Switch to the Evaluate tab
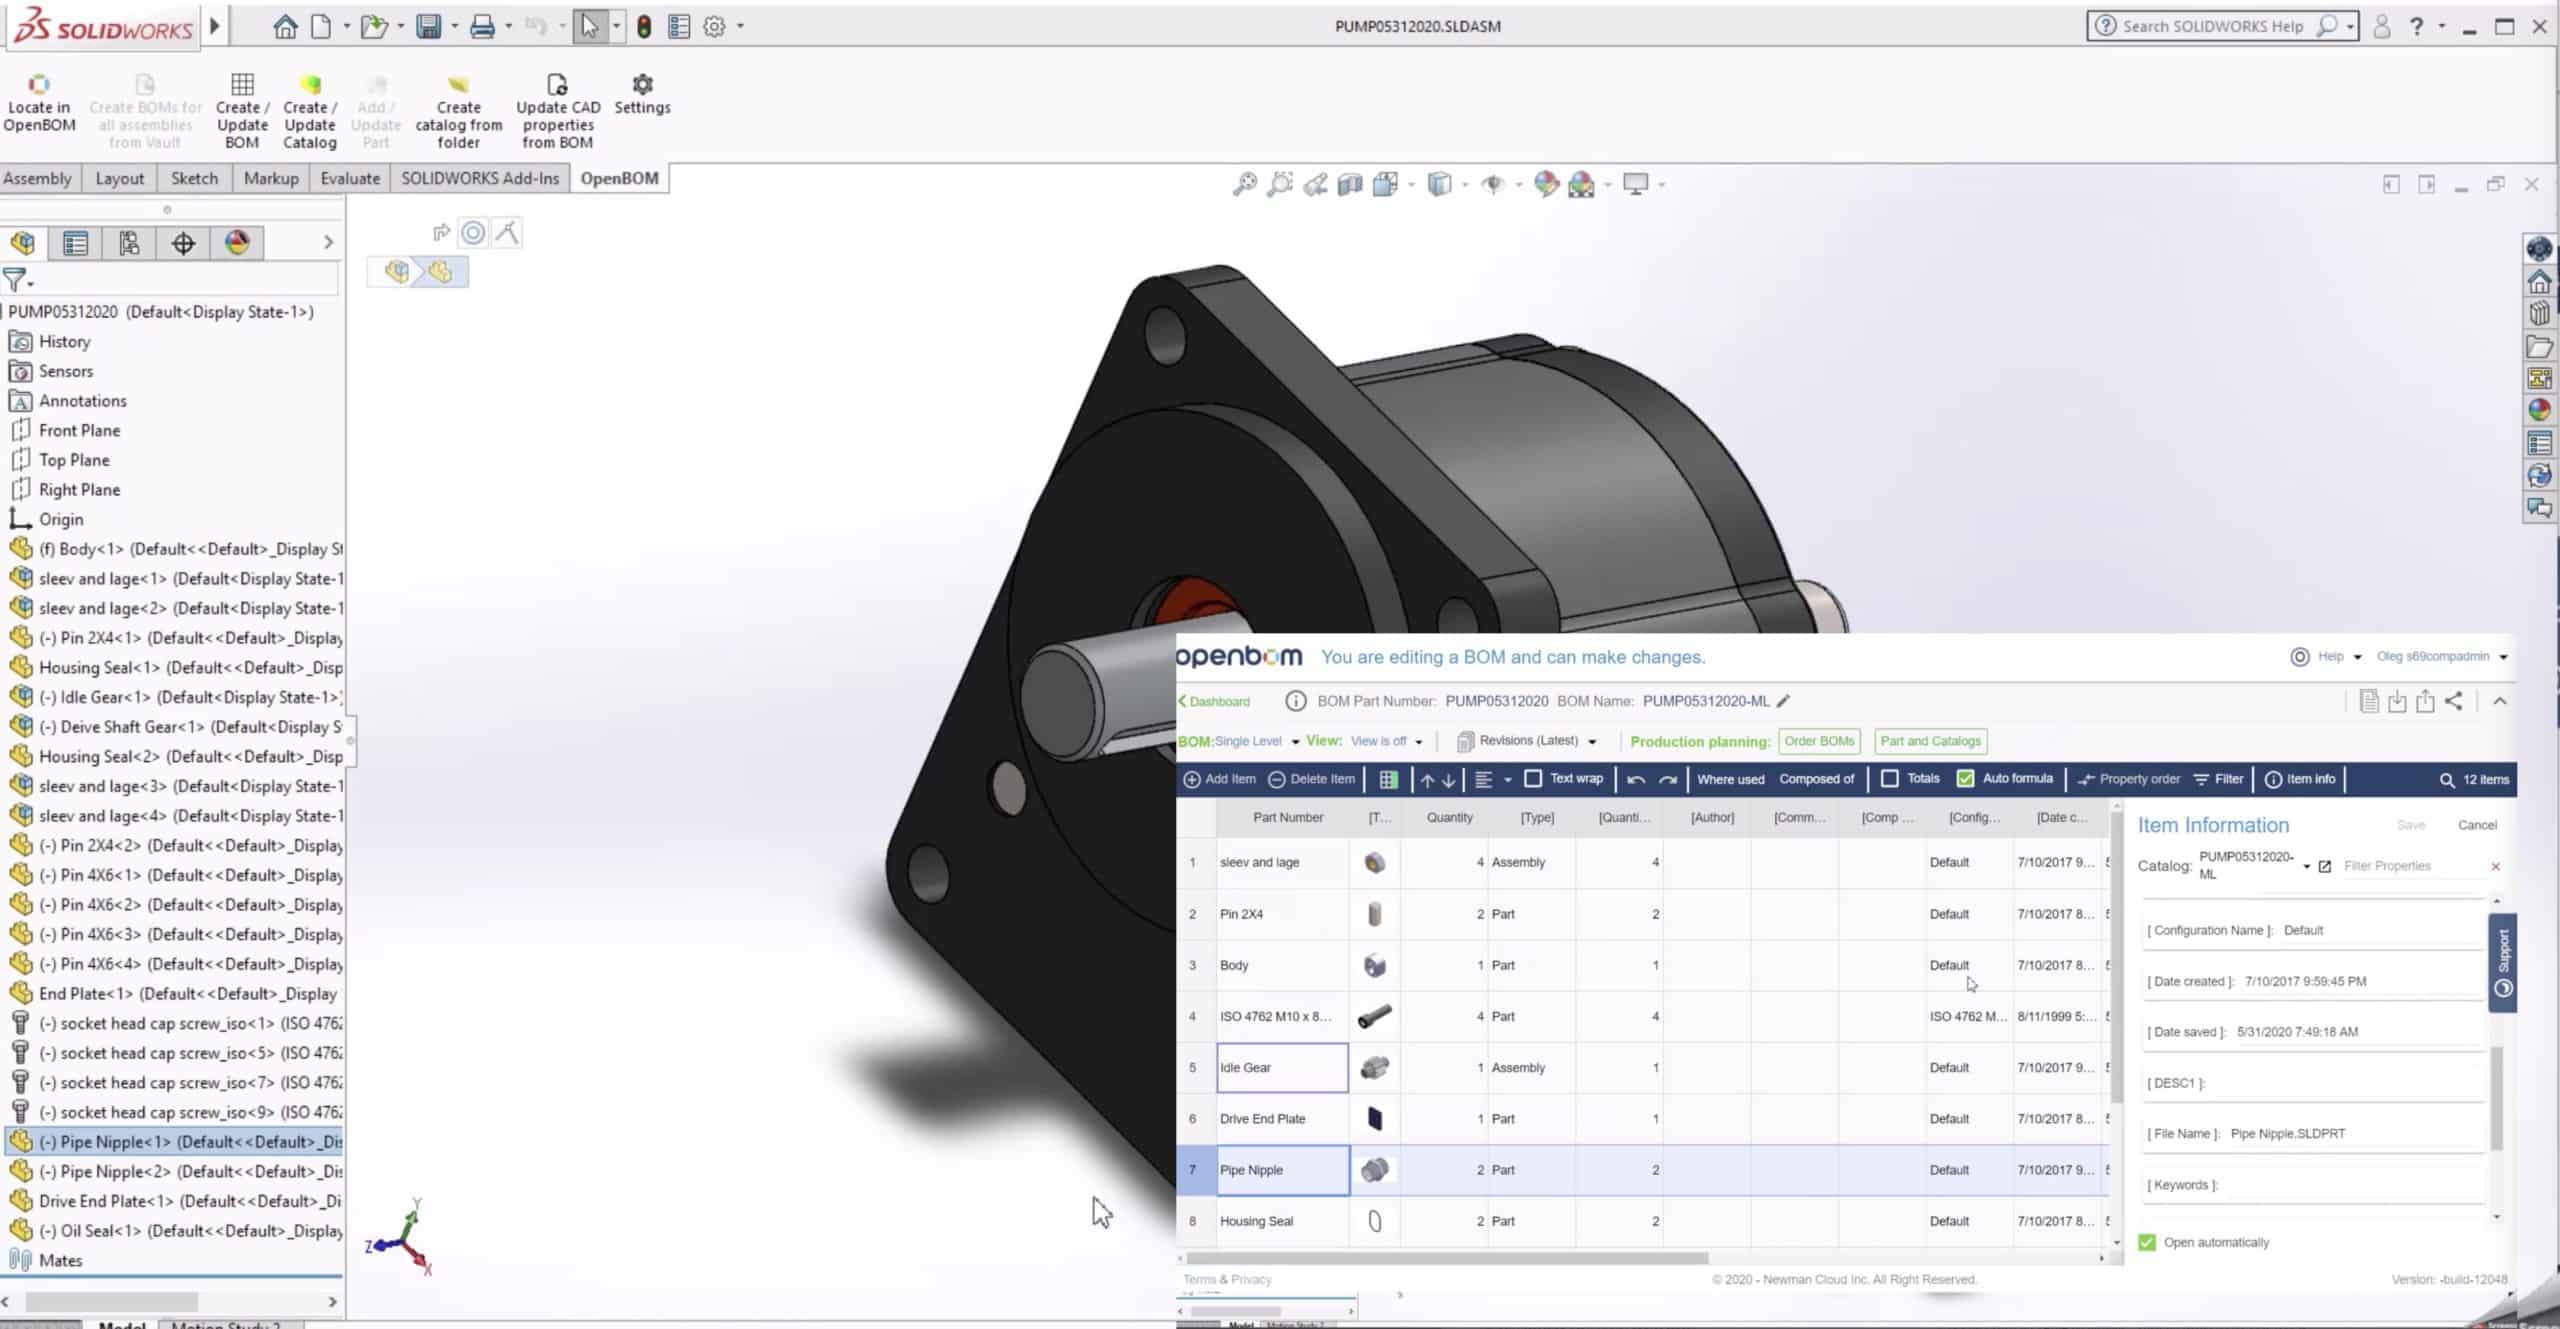 coord(350,178)
